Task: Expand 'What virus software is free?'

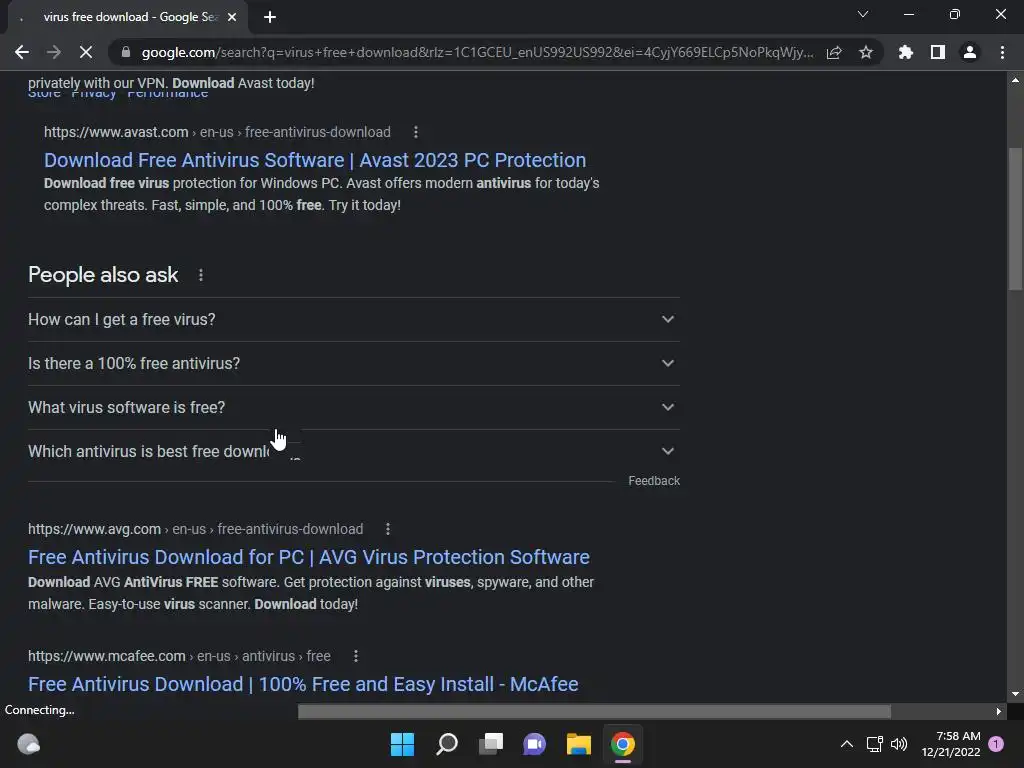Action: click(x=354, y=407)
